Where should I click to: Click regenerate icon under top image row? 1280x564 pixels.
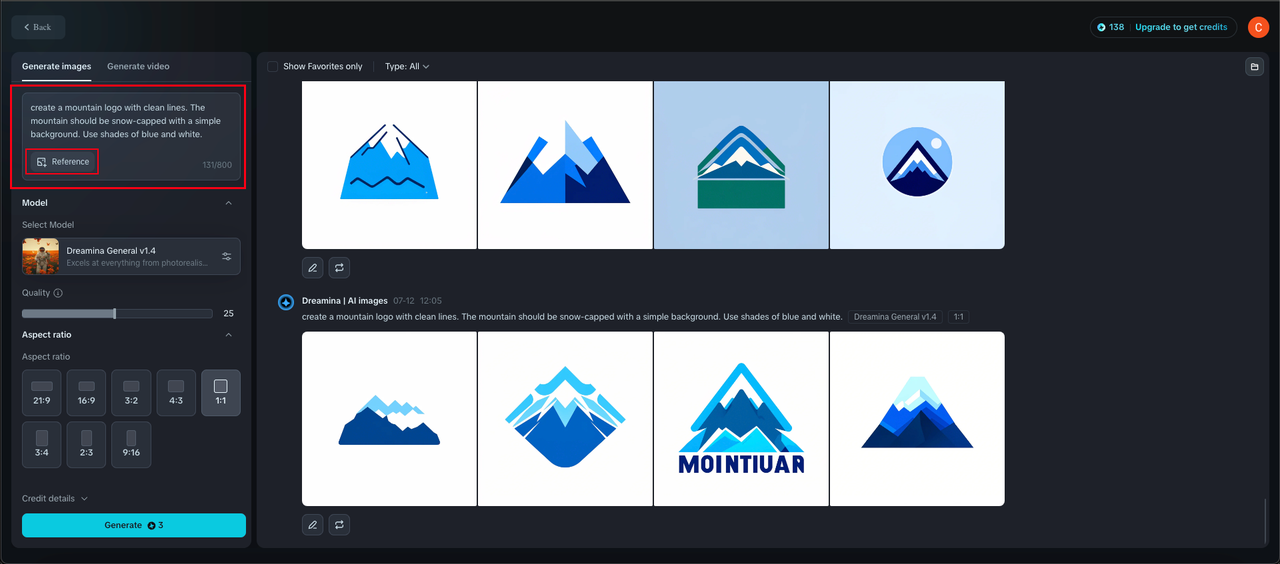(340, 267)
